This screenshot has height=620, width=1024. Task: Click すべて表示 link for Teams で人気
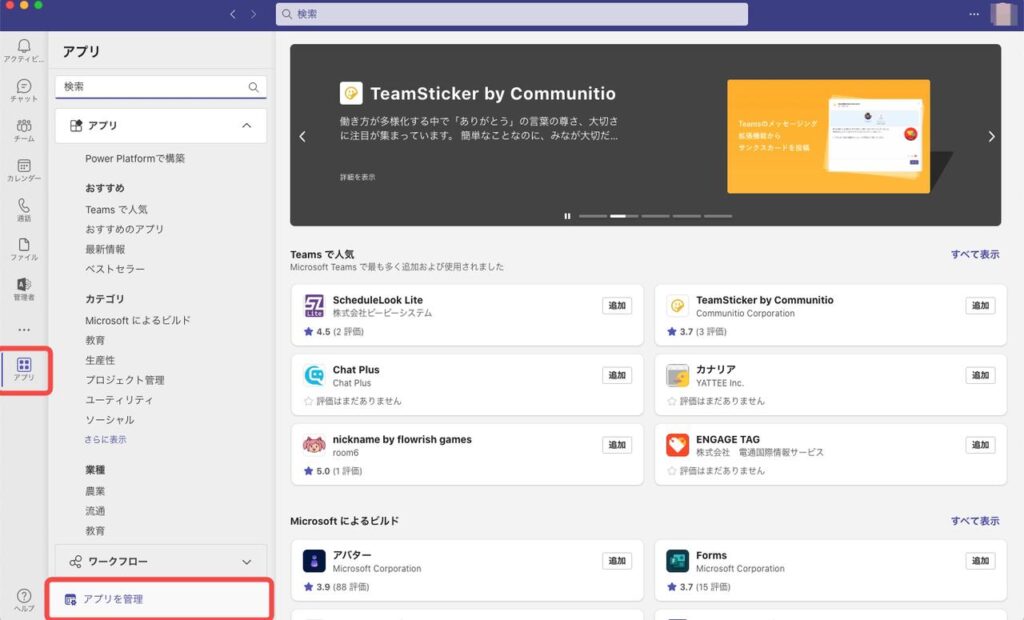pyautogui.click(x=974, y=255)
